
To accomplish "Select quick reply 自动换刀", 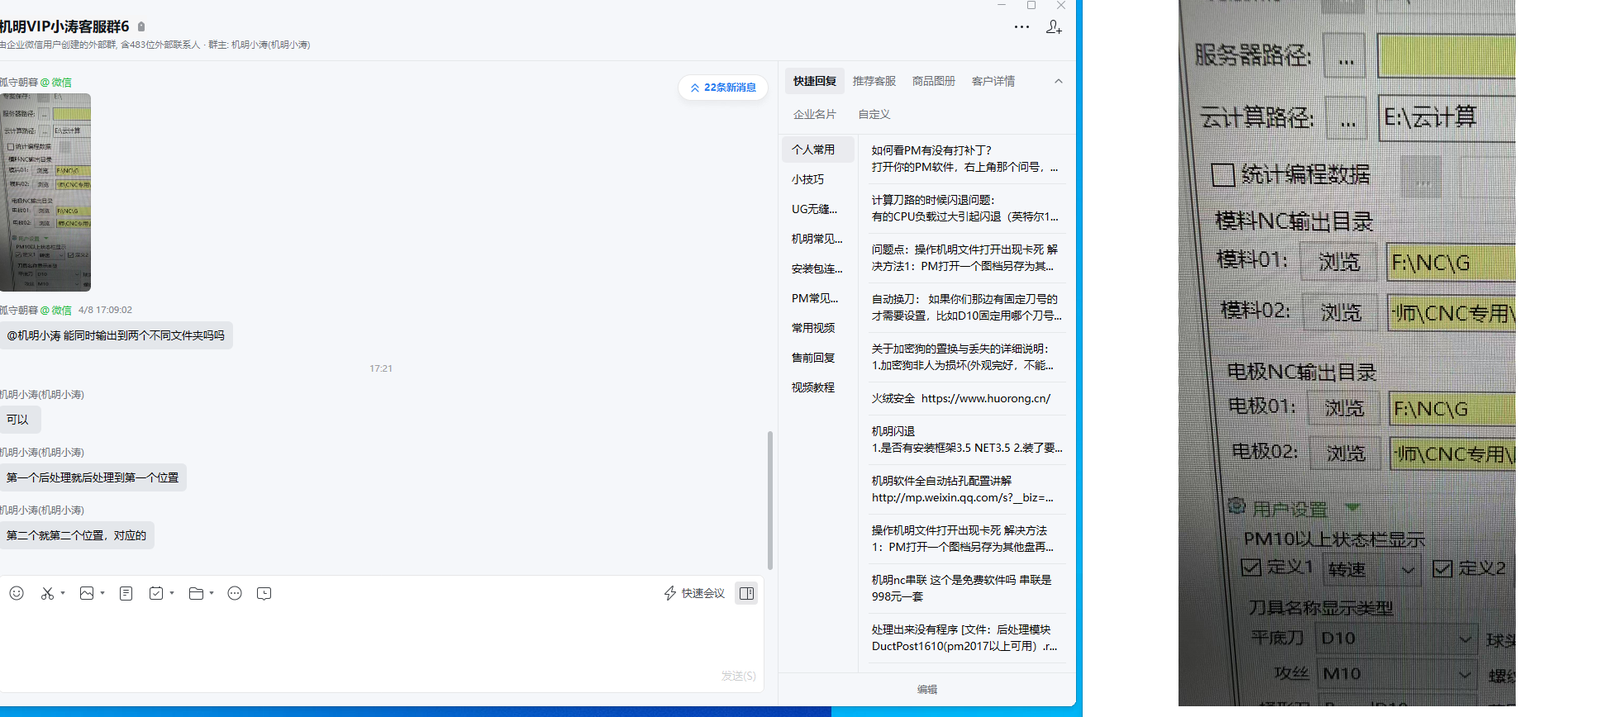I will coord(964,307).
